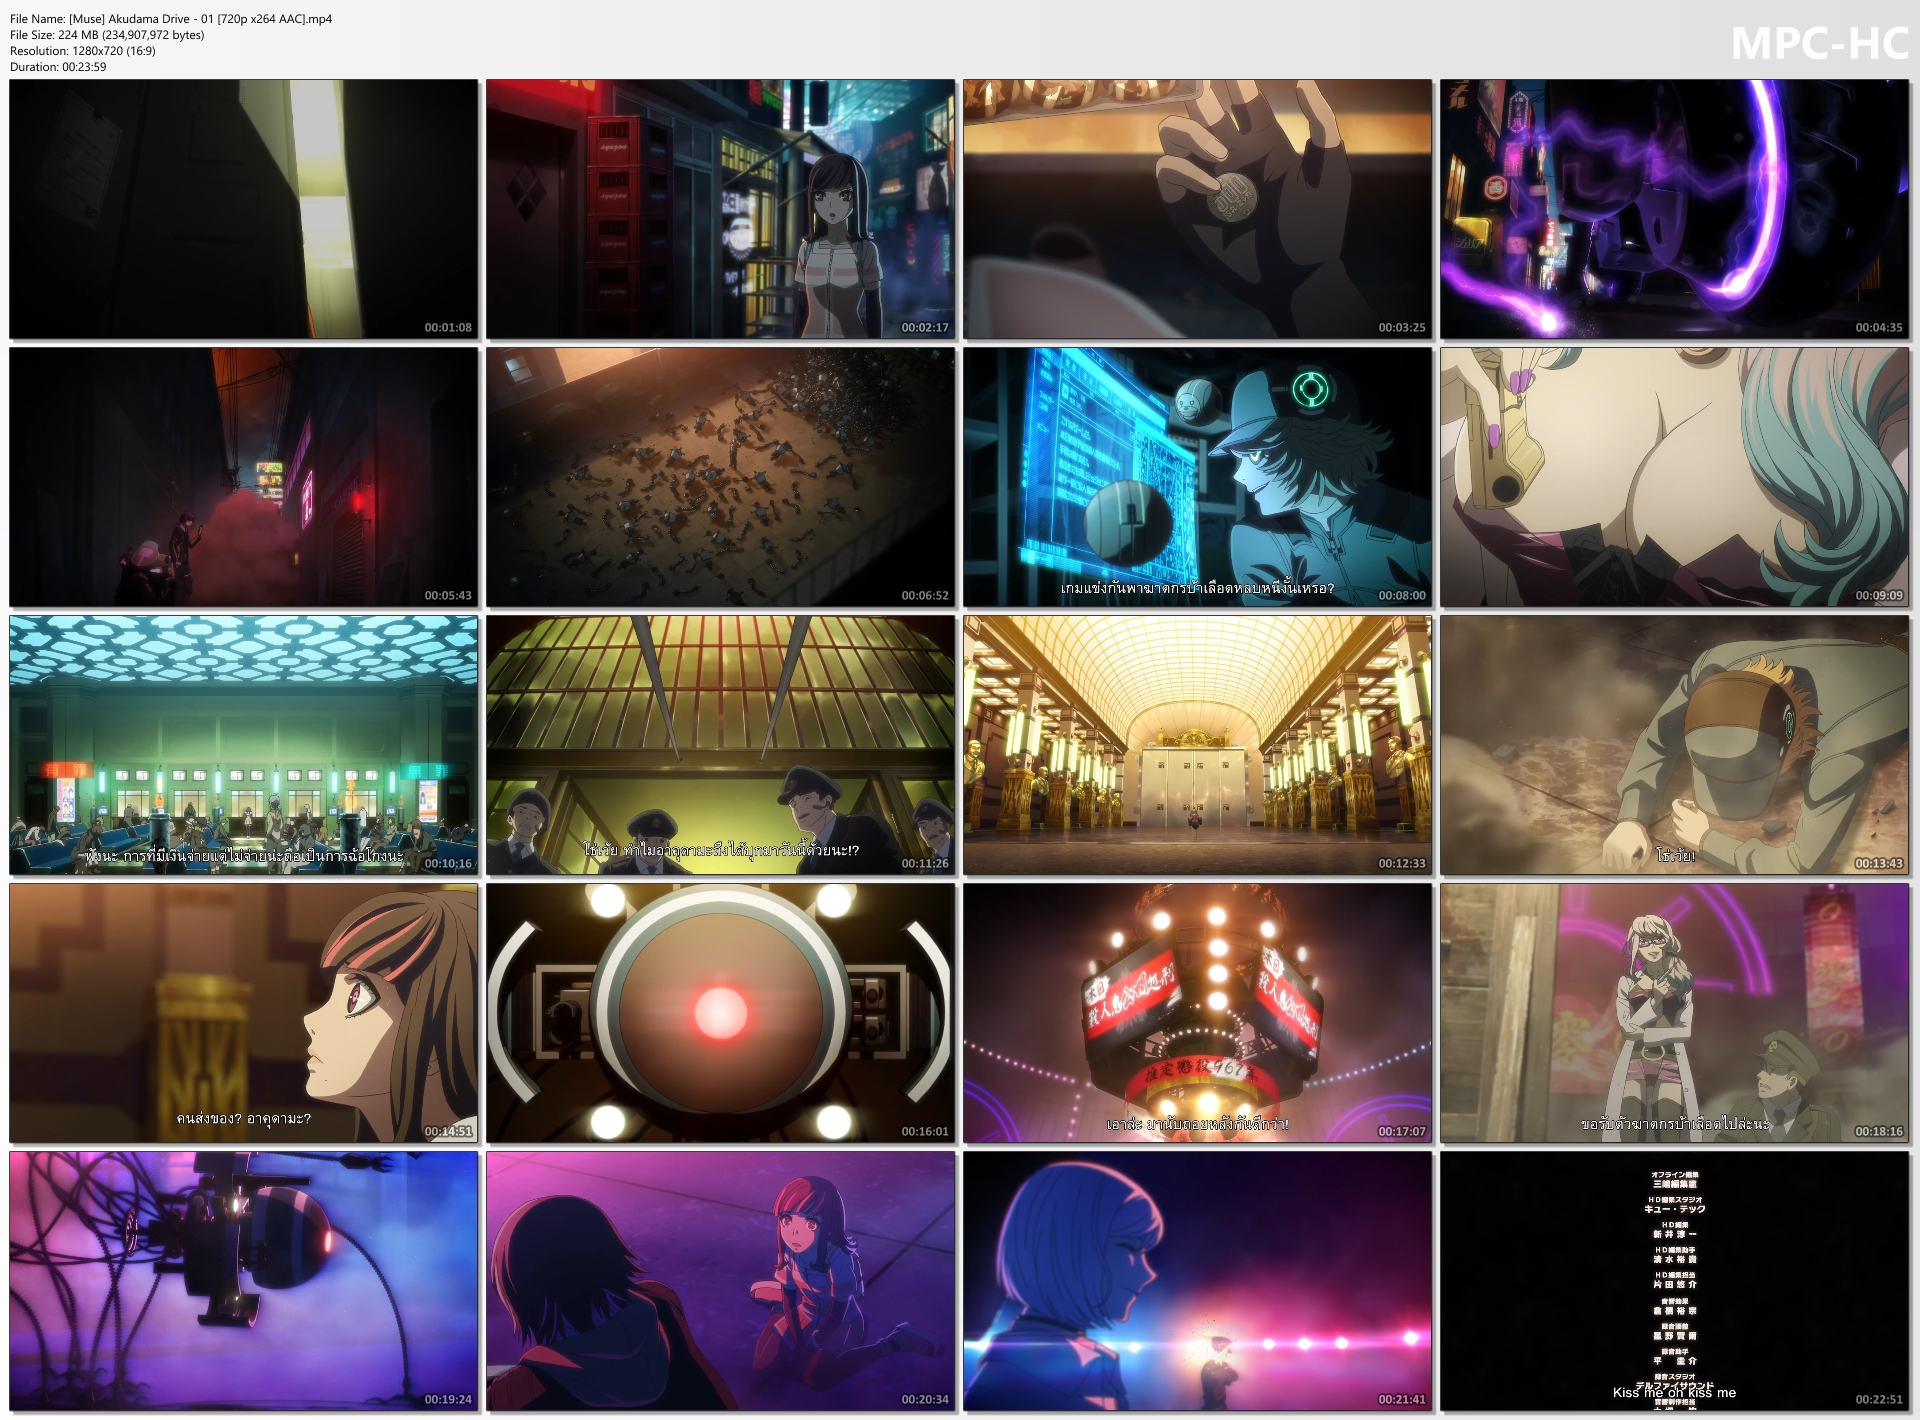The image size is (1920, 1420).
Task: Select the red smoke alley frame 00:05:43
Action: click(244, 477)
